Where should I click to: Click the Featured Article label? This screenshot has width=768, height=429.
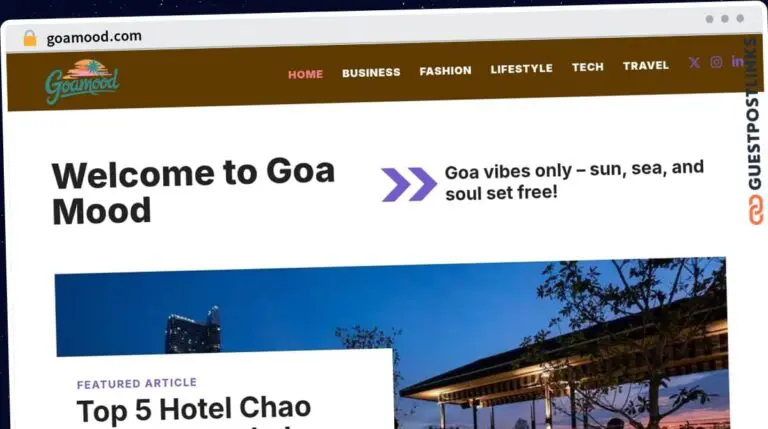[x=137, y=383]
